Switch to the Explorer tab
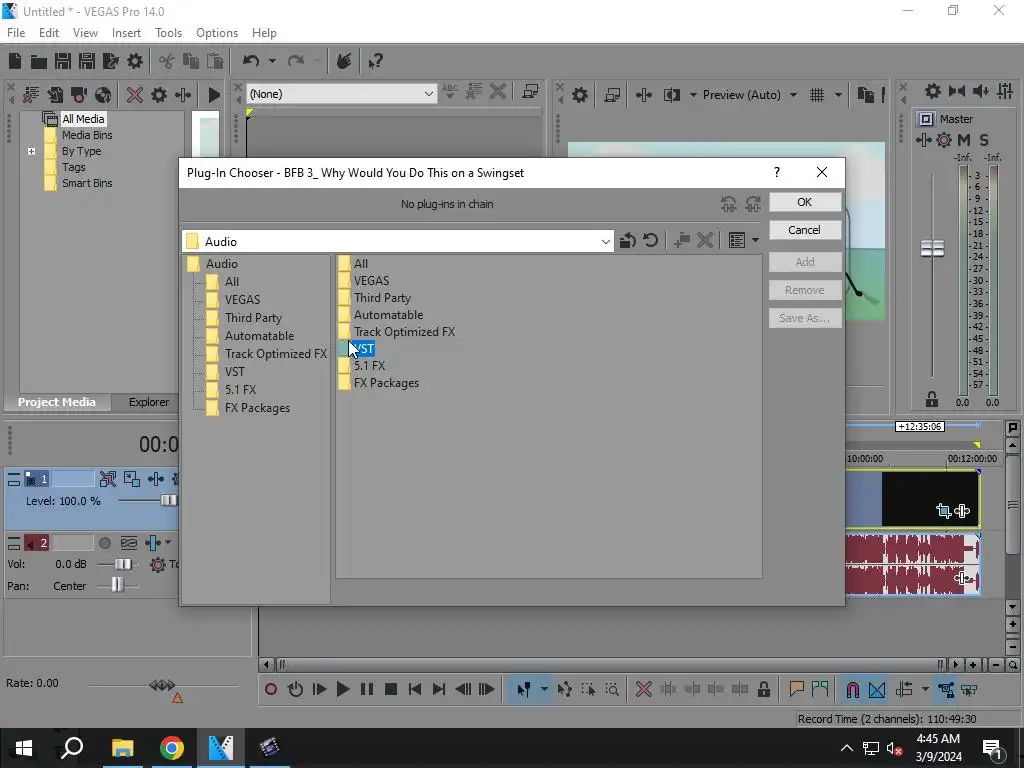The width and height of the screenshot is (1024, 768). coord(148,402)
